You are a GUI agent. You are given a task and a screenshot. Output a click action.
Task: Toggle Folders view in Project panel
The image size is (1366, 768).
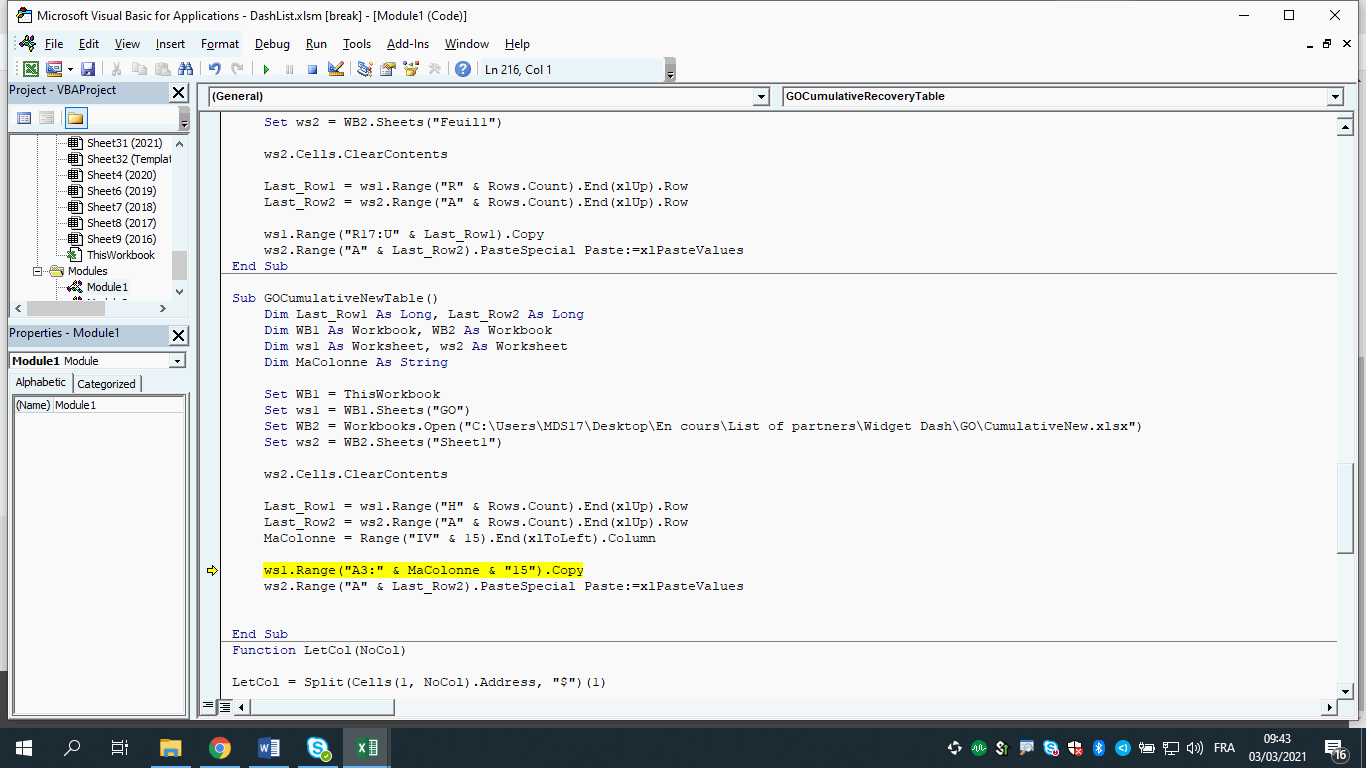tap(76, 118)
